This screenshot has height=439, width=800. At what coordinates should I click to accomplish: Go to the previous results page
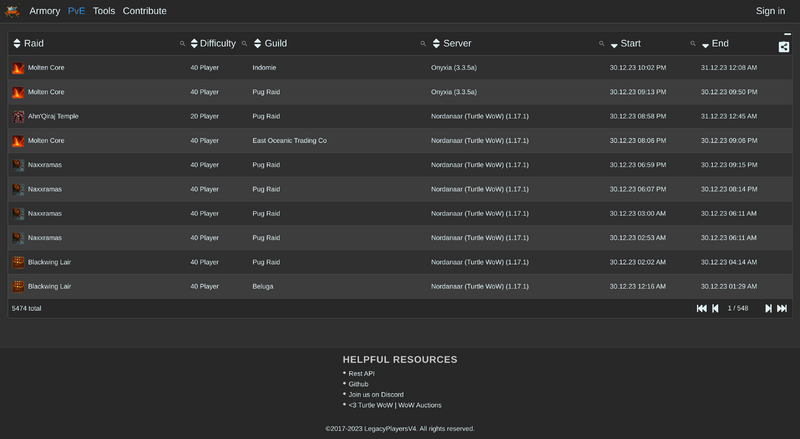coord(715,308)
